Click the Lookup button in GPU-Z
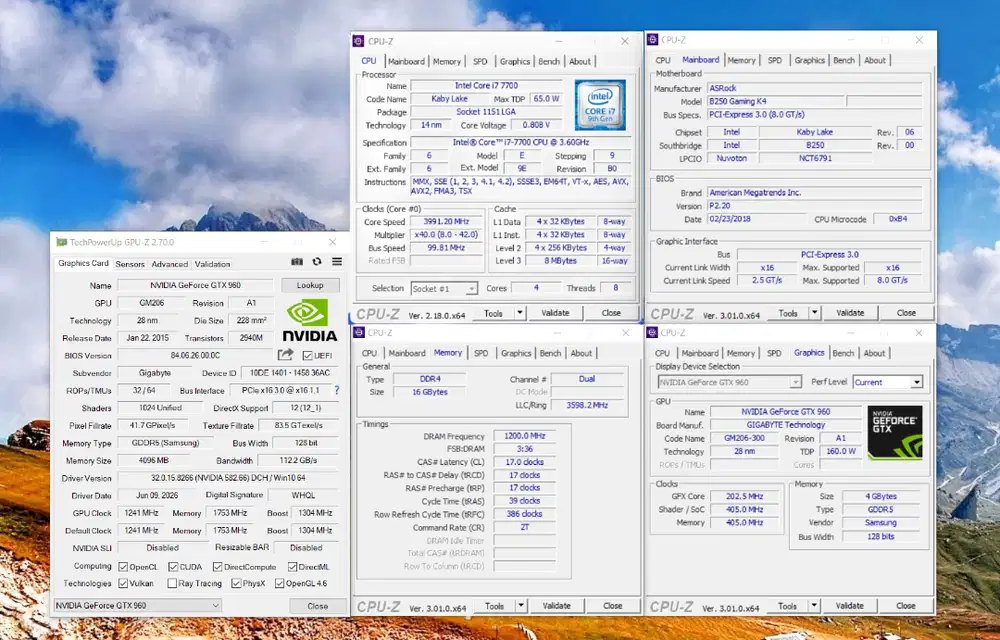 (x=310, y=285)
